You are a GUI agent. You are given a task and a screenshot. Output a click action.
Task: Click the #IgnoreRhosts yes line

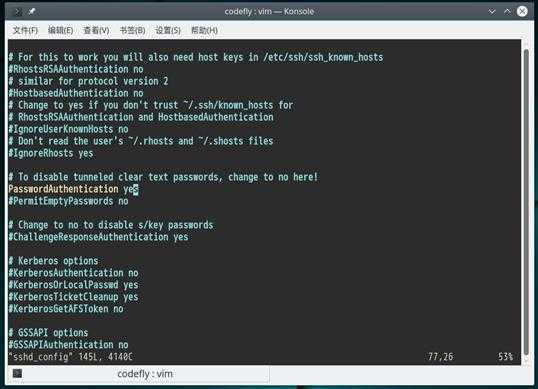pos(51,153)
